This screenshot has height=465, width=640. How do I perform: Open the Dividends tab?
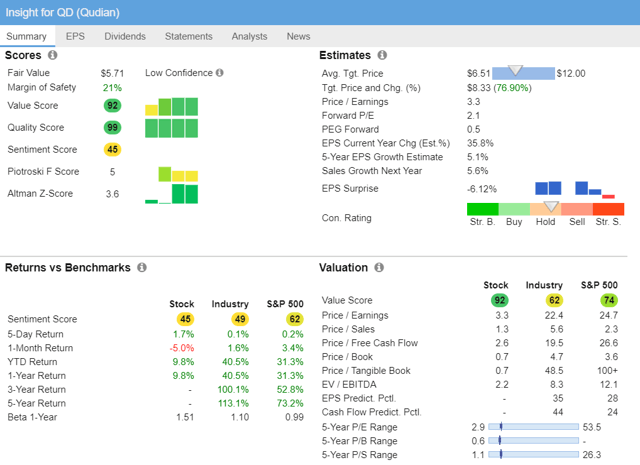point(125,36)
